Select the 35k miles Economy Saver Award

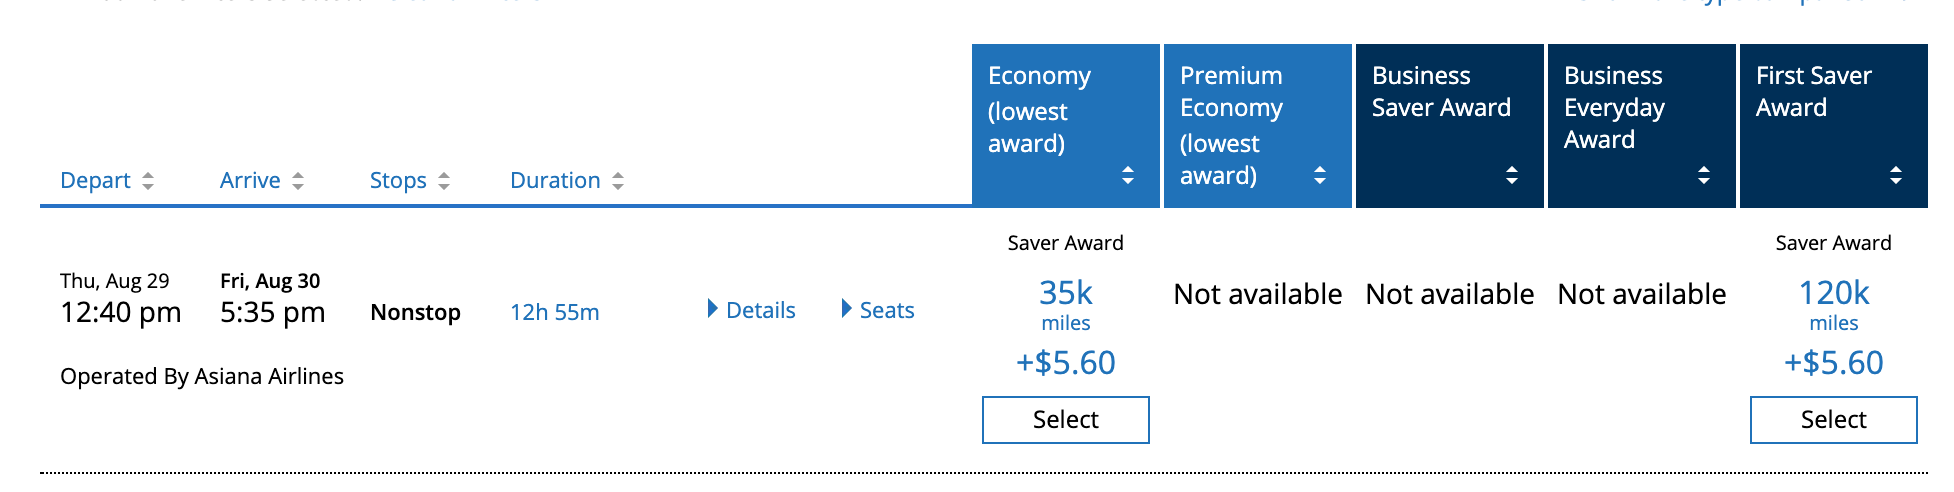1065,420
